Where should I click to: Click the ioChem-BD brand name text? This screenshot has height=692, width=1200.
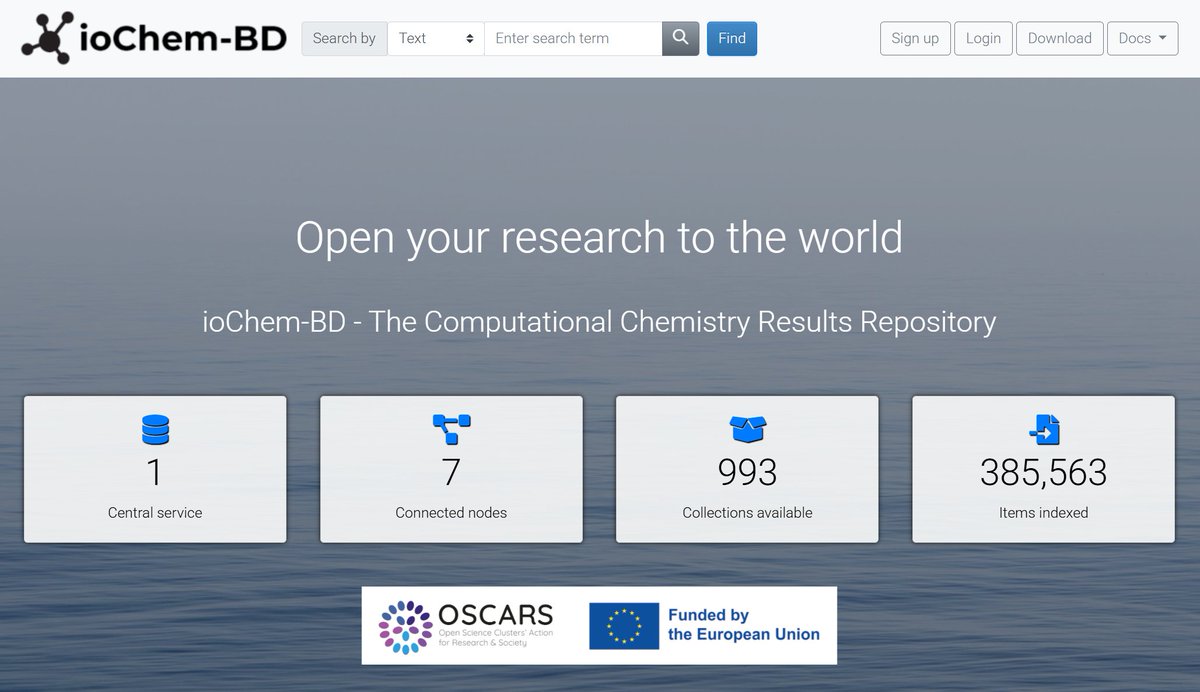pos(183,38)
